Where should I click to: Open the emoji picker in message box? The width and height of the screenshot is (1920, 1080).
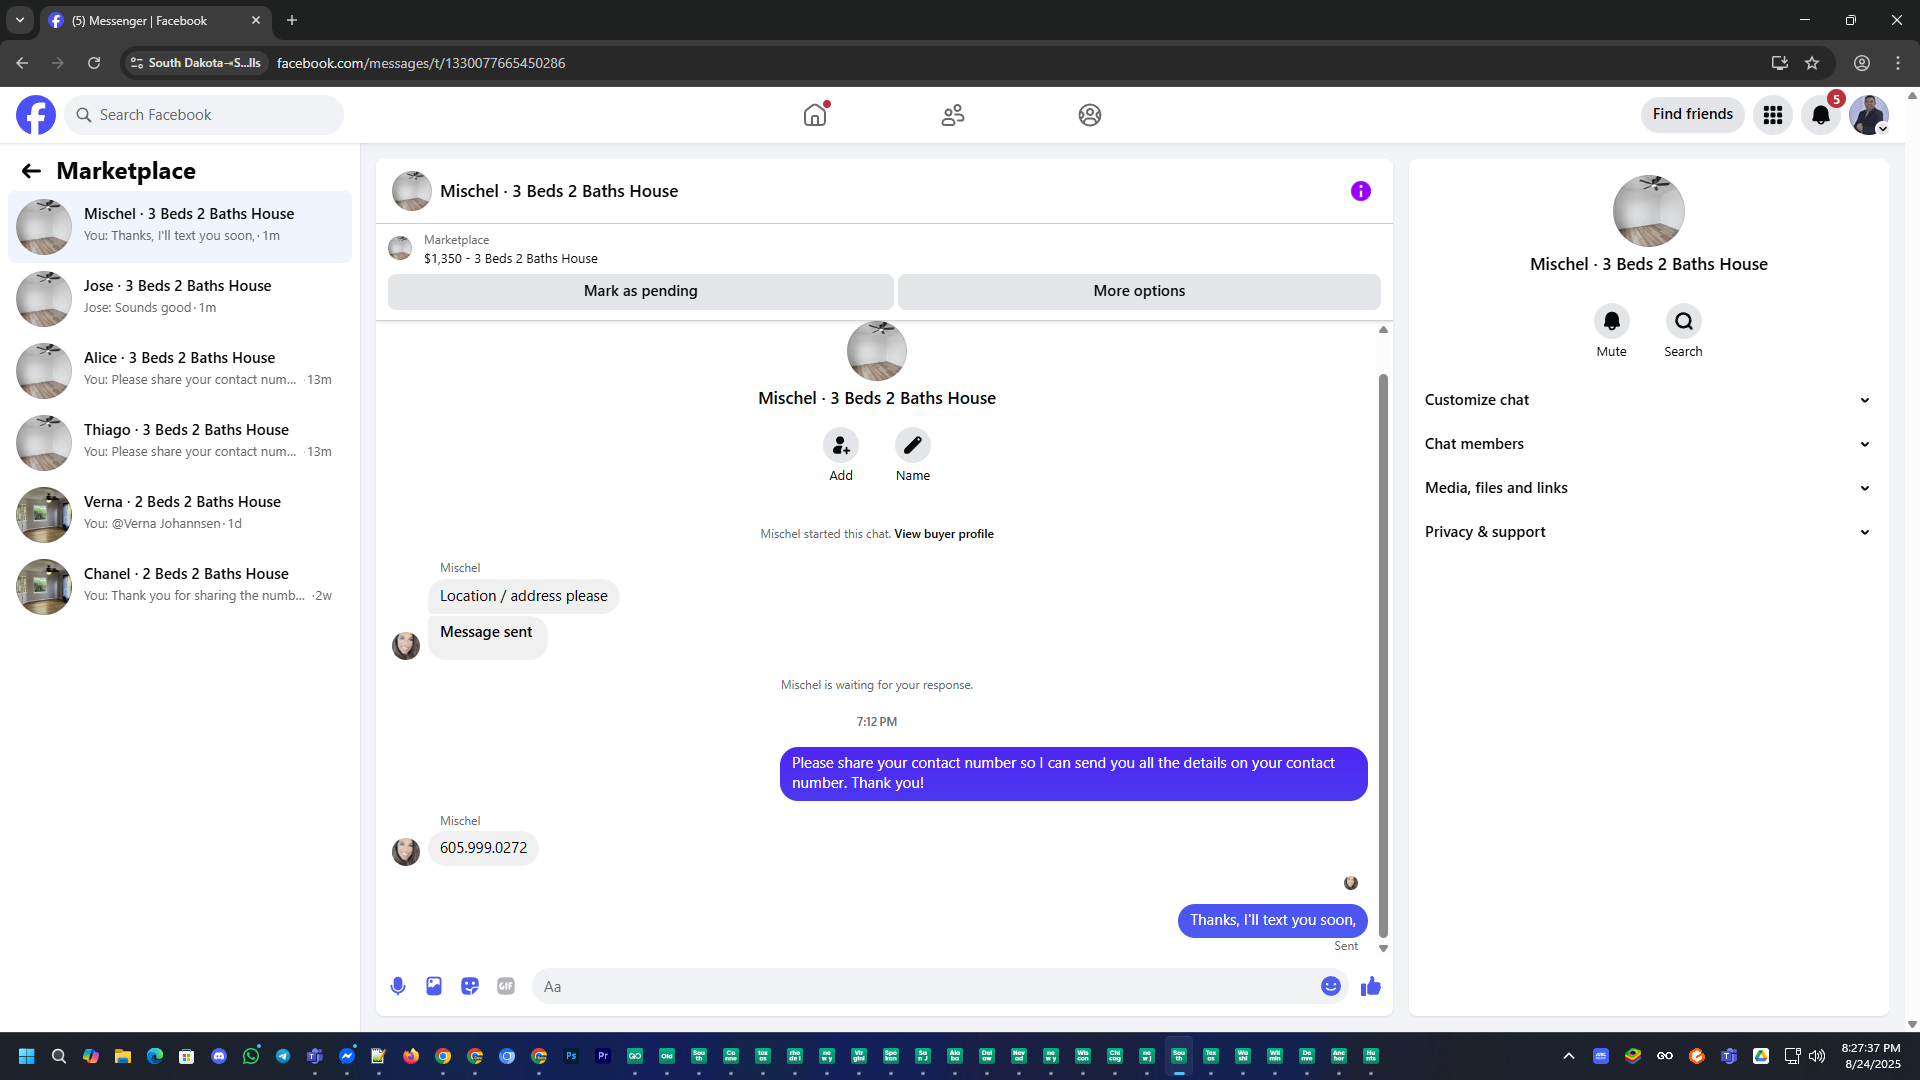tap(1330, 986)
